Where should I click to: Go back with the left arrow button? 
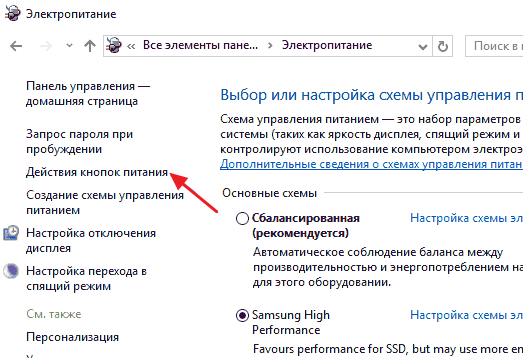click(x=16, y=46)
